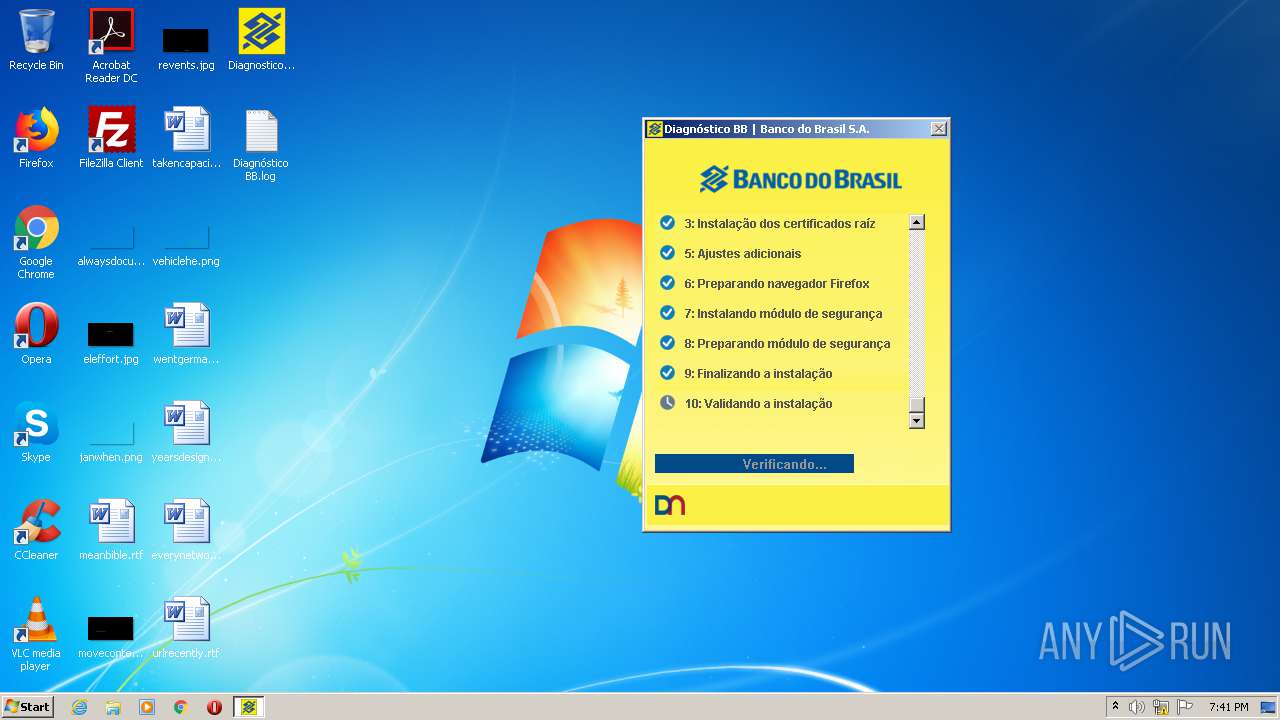
Task: Open Opera from the taskbar
Action: pyautogui.click(x=214, y=707)
